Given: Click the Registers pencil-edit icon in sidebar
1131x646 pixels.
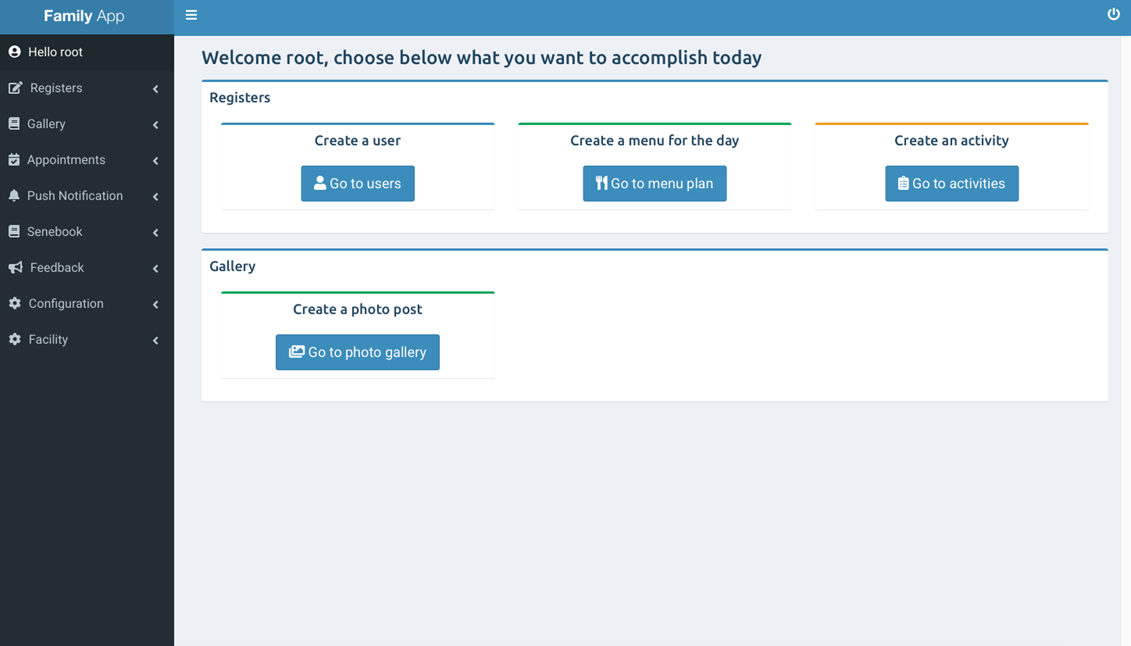Looking at the screenshot, I should pos(15,88).
